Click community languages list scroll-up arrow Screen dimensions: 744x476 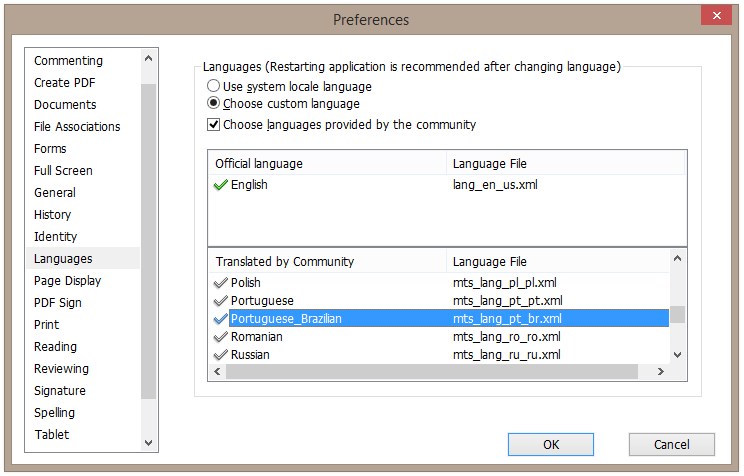(x=678, y=259)
